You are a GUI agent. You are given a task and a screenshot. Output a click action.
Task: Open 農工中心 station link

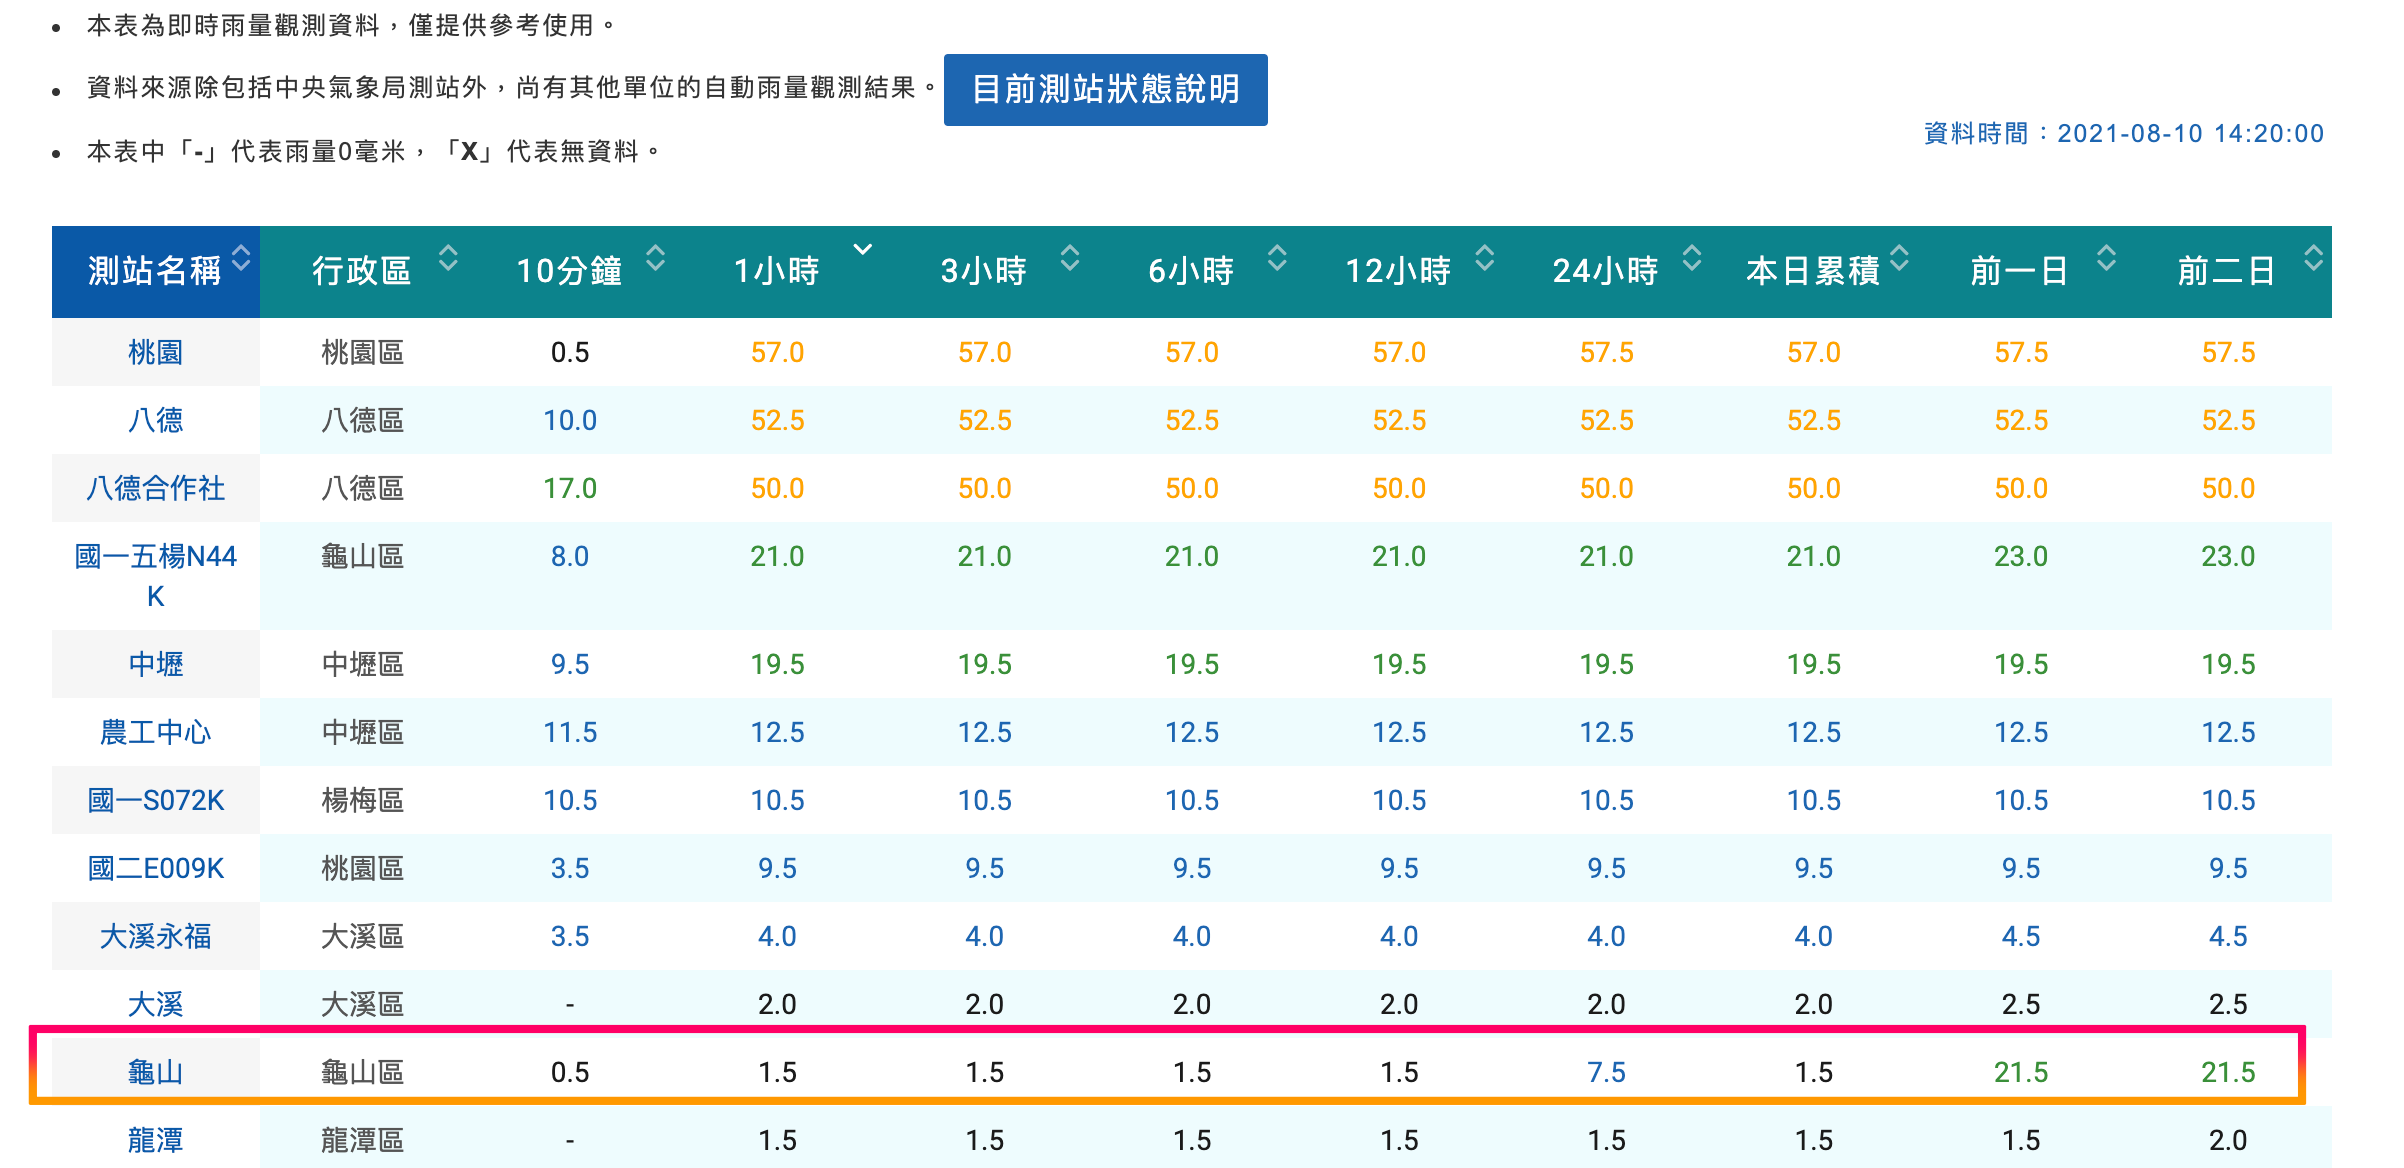155,732
